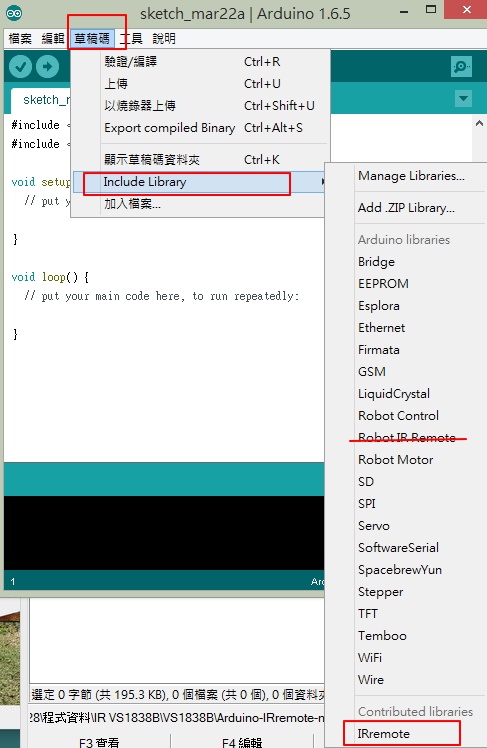Click the Upload arrow toolbar icon

tap(47, 66)
